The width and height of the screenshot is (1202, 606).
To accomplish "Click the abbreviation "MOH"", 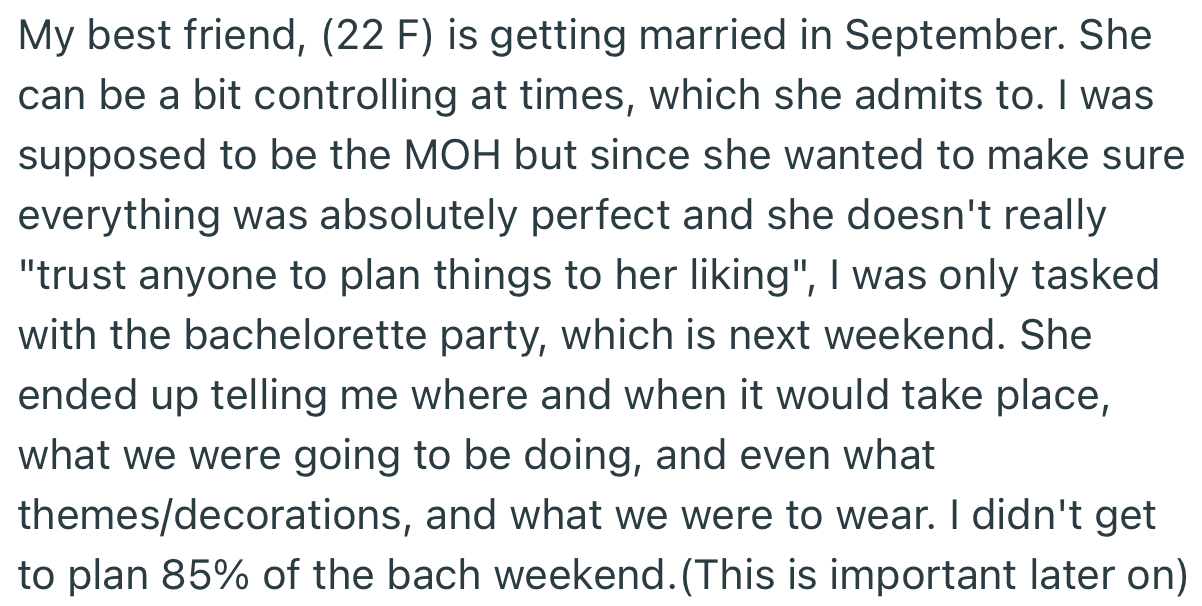I will pos(455,156).
